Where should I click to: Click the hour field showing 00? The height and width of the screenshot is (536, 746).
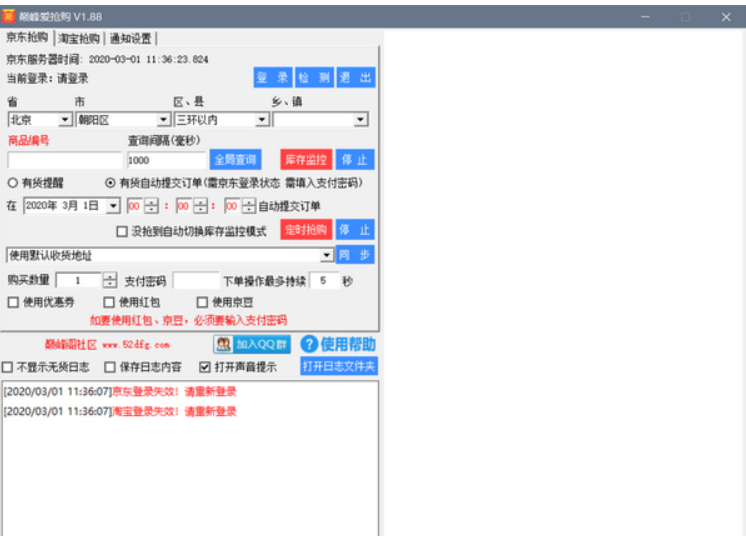click(136, 206)
